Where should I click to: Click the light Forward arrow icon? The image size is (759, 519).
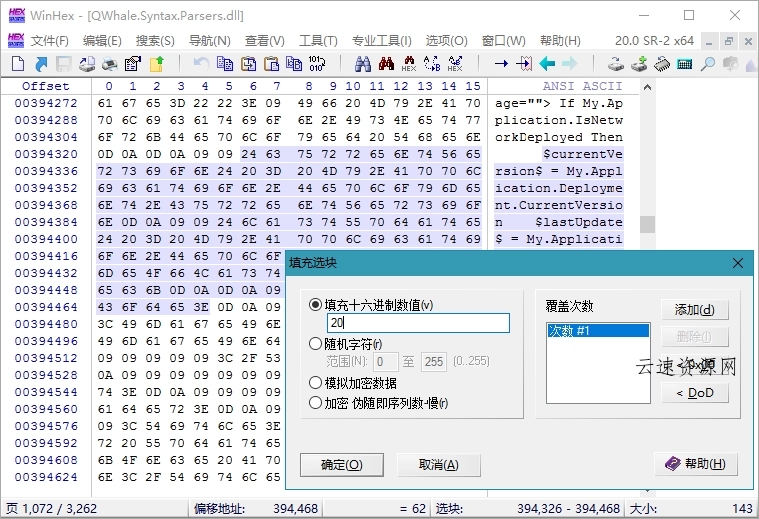[570, 63]
